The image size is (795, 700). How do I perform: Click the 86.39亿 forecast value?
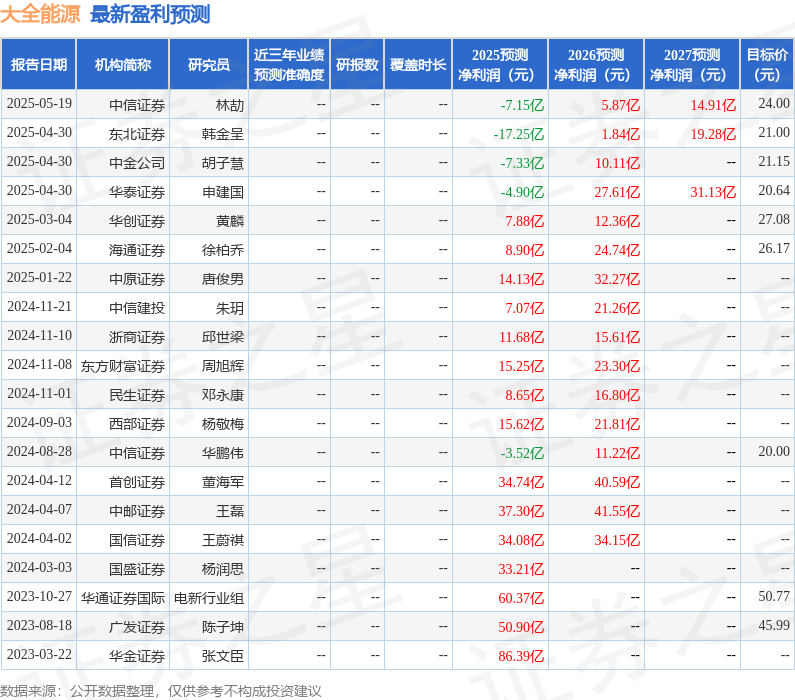pyautogui.click(x=521, y=656)
